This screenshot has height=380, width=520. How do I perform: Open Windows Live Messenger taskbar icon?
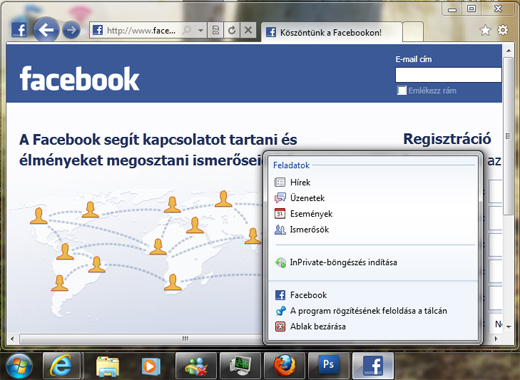click(196, 366)
